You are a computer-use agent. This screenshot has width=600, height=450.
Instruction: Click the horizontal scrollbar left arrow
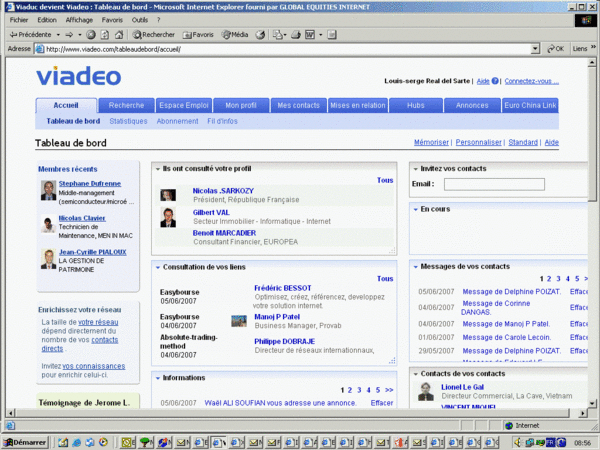[10, 413]
